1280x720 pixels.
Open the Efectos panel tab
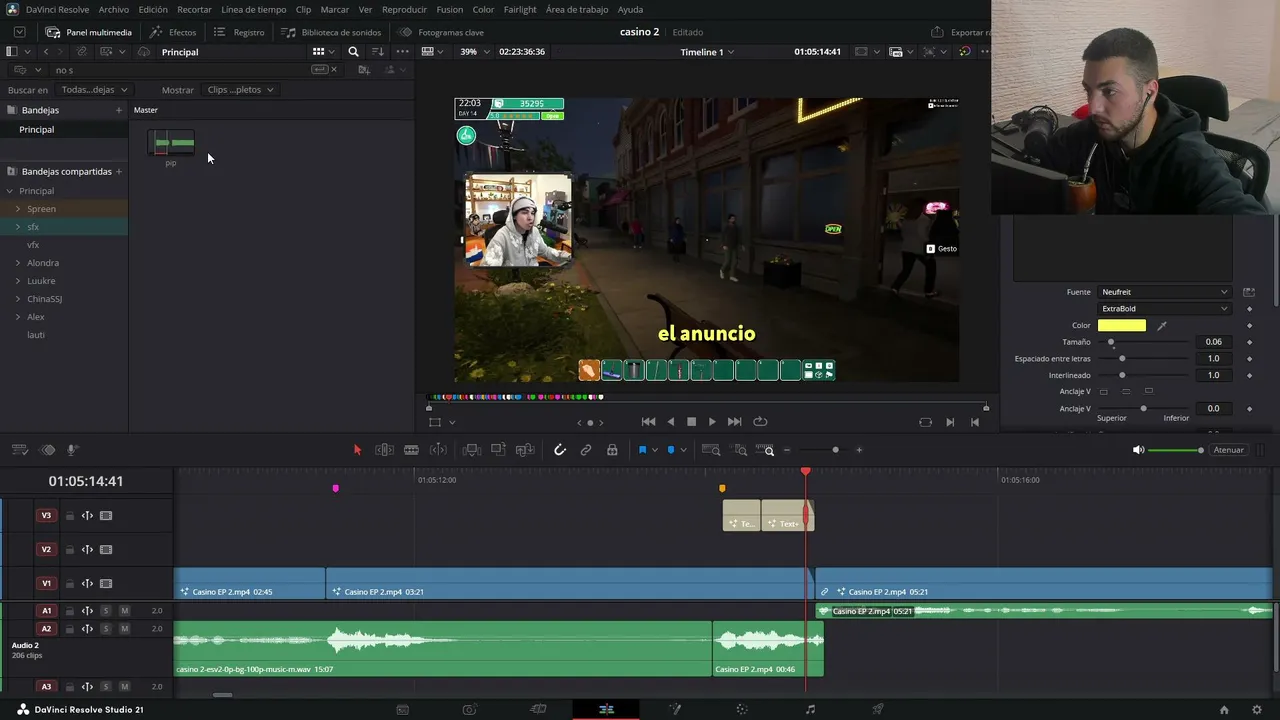pyautogui.click(x=174, y=32)
